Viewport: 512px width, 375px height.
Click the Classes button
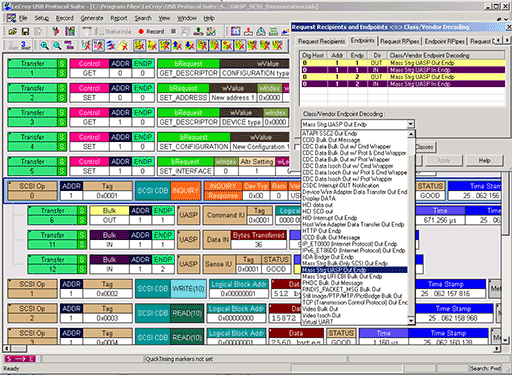pyautogui.click(x=425, y=147)
